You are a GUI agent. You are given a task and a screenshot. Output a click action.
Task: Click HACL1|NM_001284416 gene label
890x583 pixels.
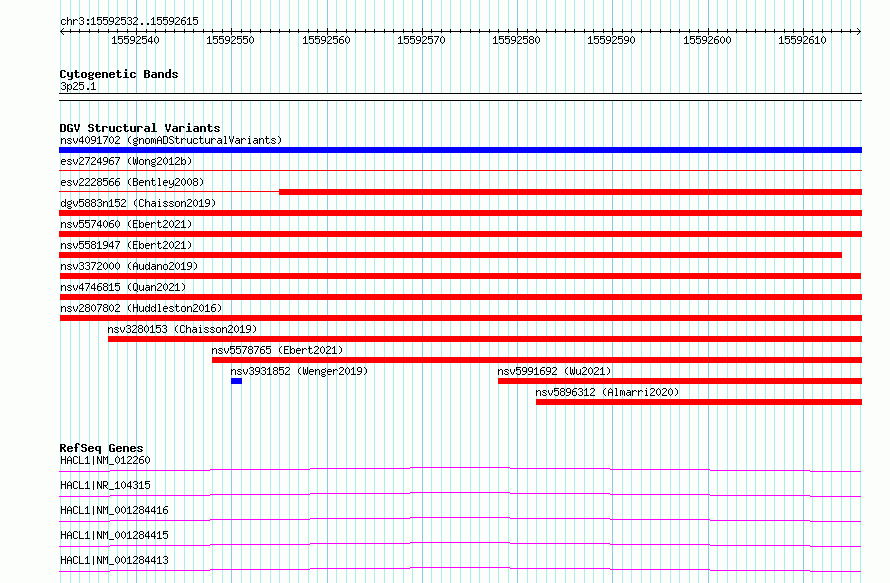click(114, 510)
